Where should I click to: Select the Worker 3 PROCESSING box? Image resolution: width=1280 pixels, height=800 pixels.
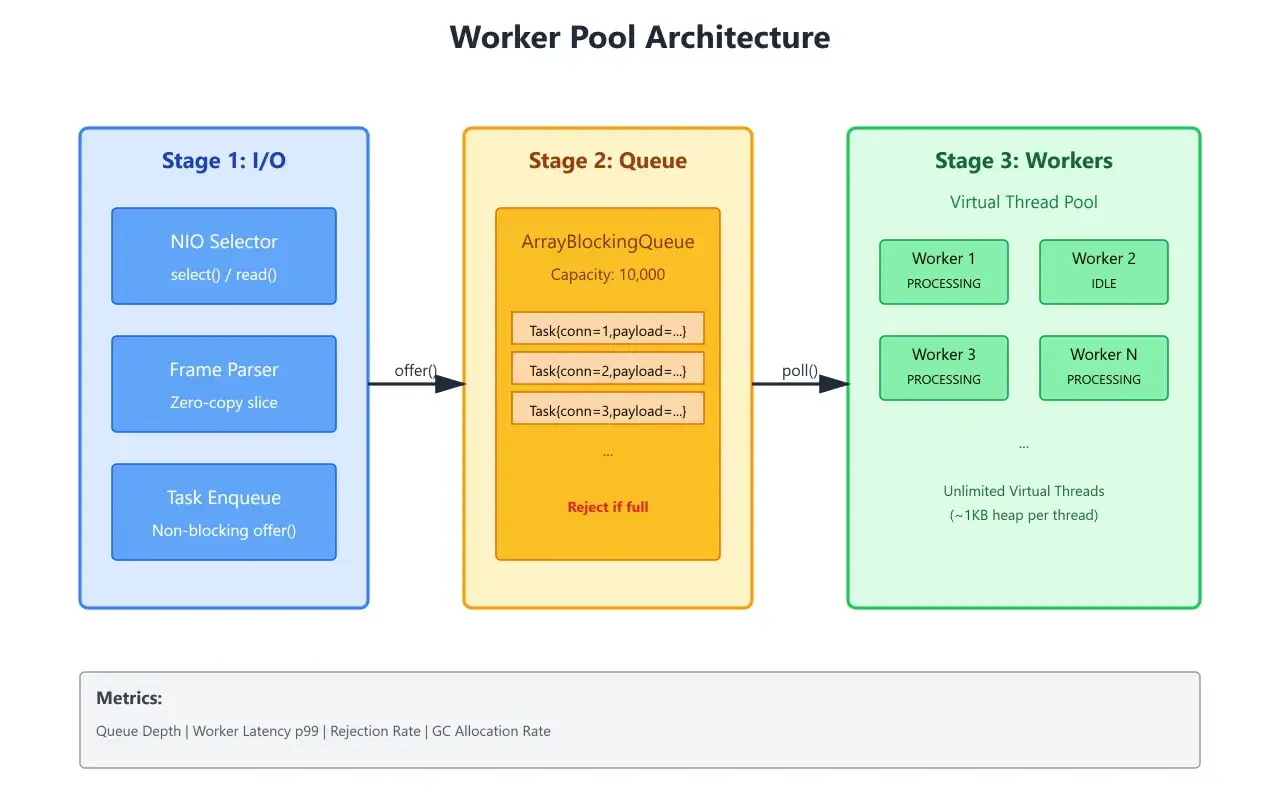pyautogui.click(x=944, y=368)
